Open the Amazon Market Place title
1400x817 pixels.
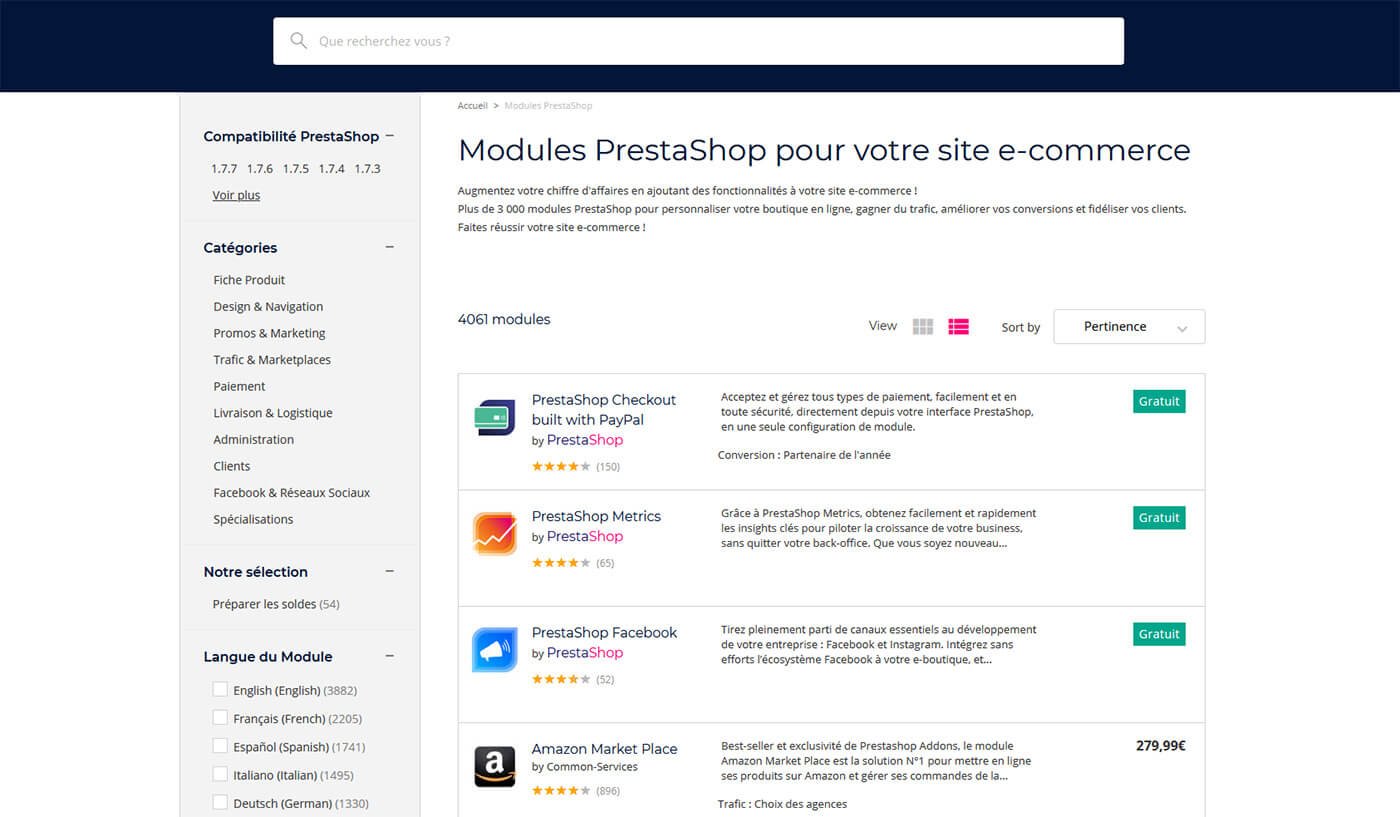coord(604,749)
